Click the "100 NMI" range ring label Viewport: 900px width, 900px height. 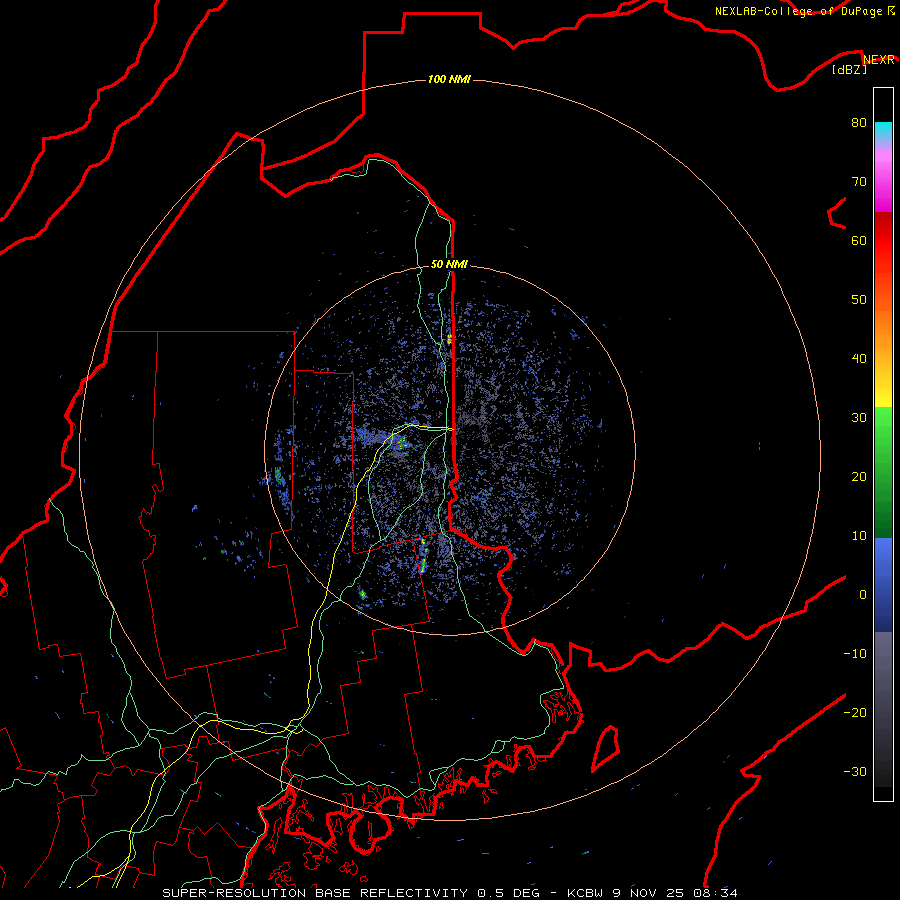click(x=449, y=79)
